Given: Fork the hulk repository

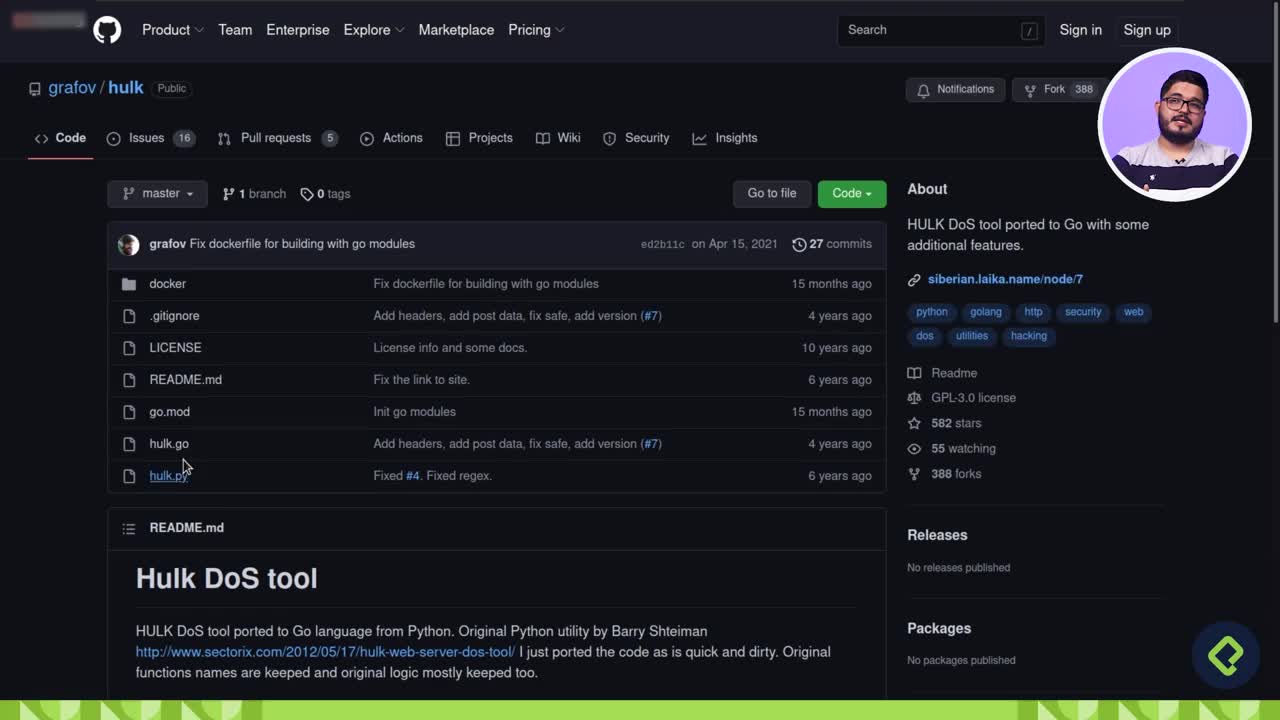Looking at the screenshot, I should pos(1058,90).
